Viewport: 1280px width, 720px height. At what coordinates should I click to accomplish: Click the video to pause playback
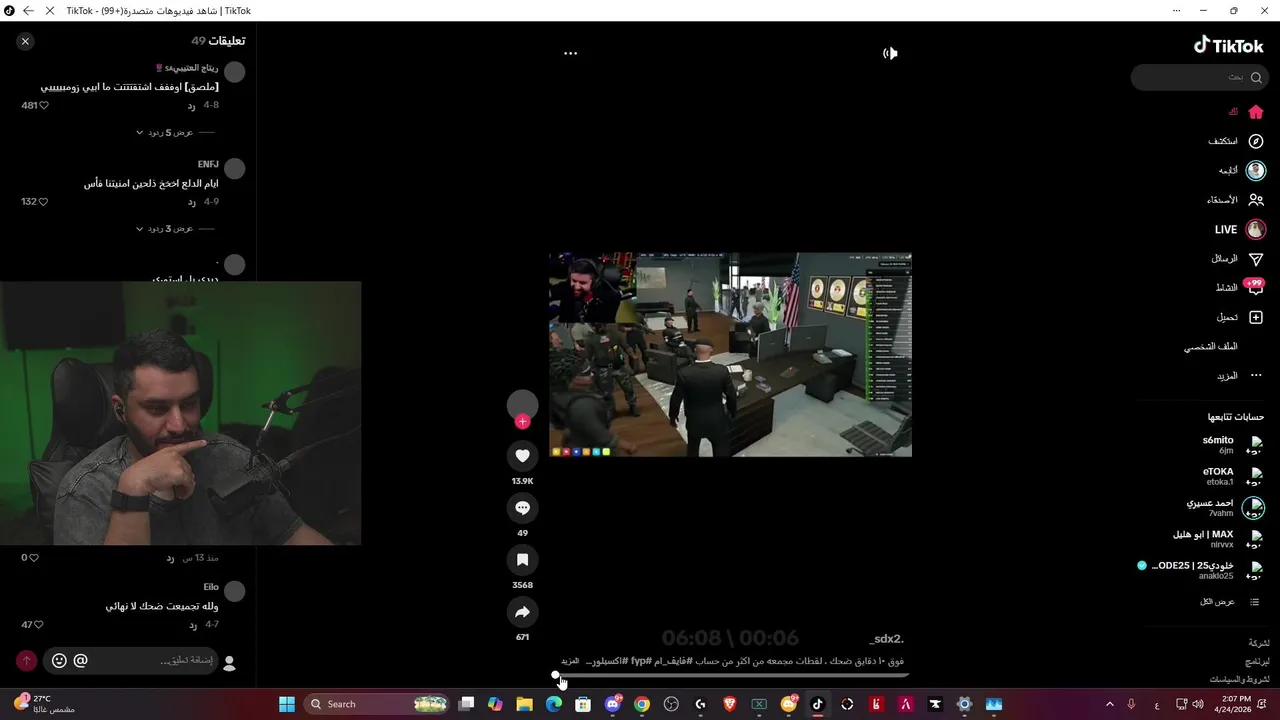click(x=730, y=354)
